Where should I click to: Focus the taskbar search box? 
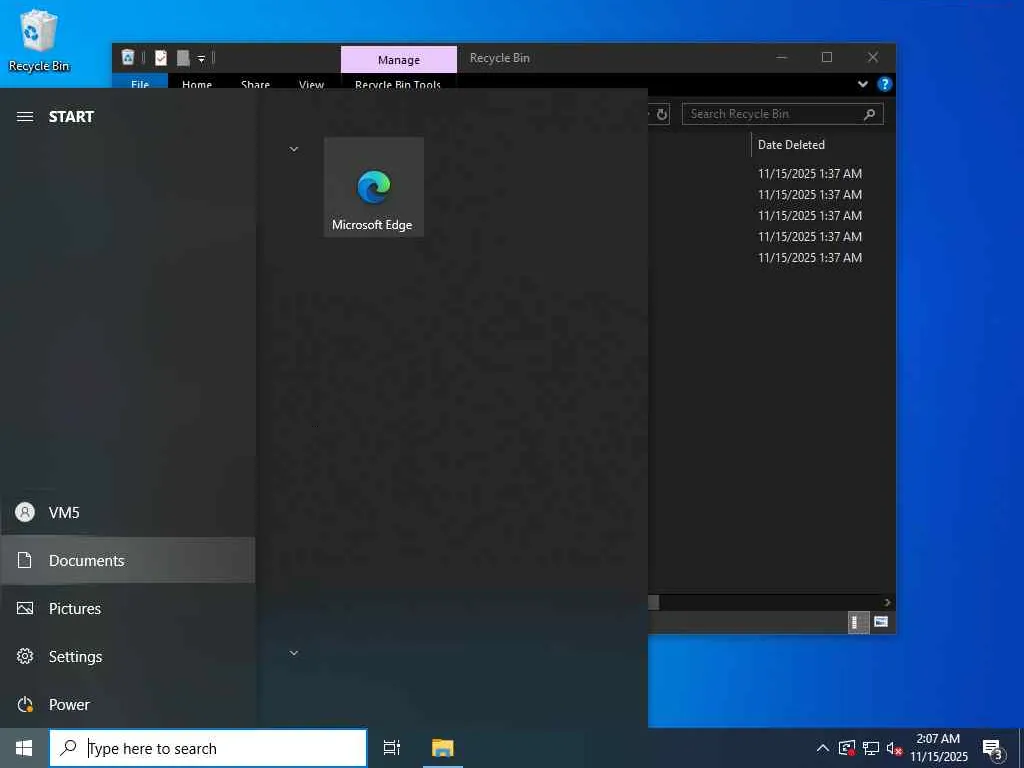pyautogui.click(x=208, y=748)
